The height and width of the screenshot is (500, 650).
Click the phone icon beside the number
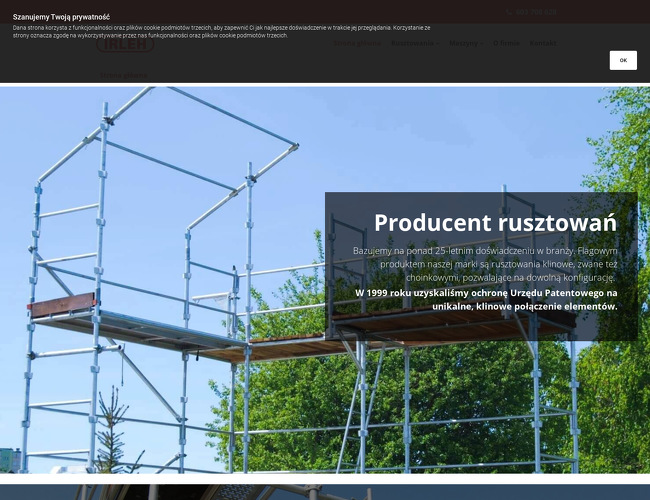click(x=509, y=12)
